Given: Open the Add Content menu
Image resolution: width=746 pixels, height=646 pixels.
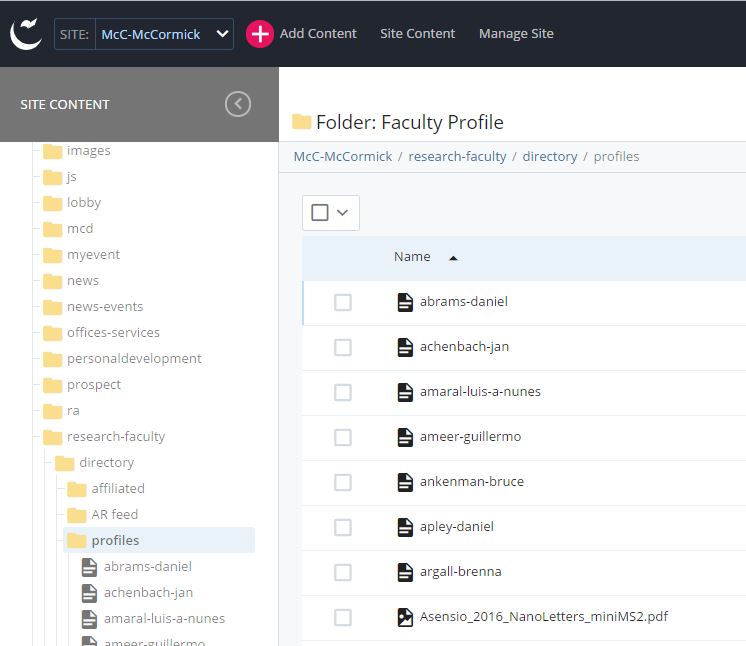Looking at the screenshot, I should pos(318,33).
